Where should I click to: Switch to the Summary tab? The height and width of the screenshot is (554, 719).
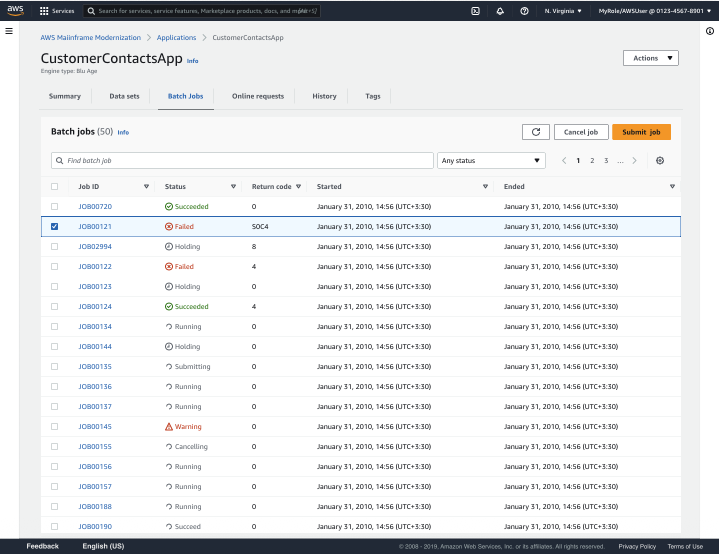[x=65, y=96]
